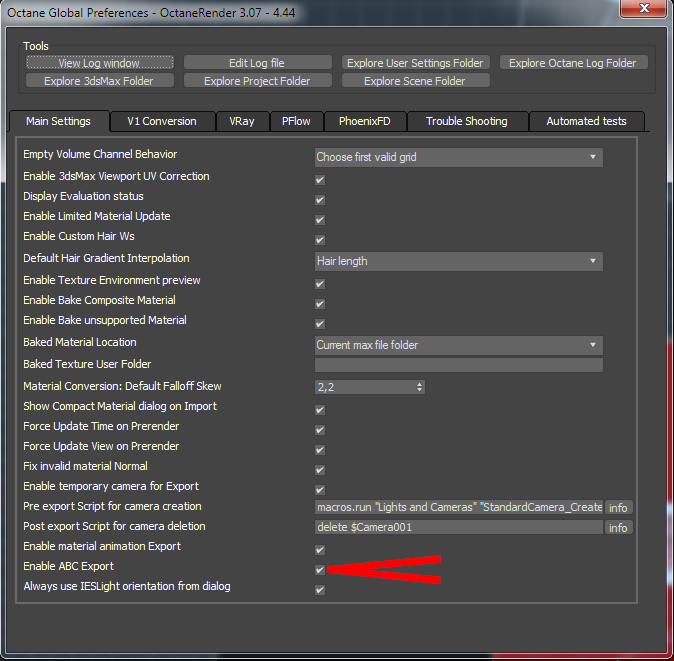Image resolution: width=674 pixels, height=661 pixels.
Task: Click the Post export Script text field
Action: click(459, 527)
